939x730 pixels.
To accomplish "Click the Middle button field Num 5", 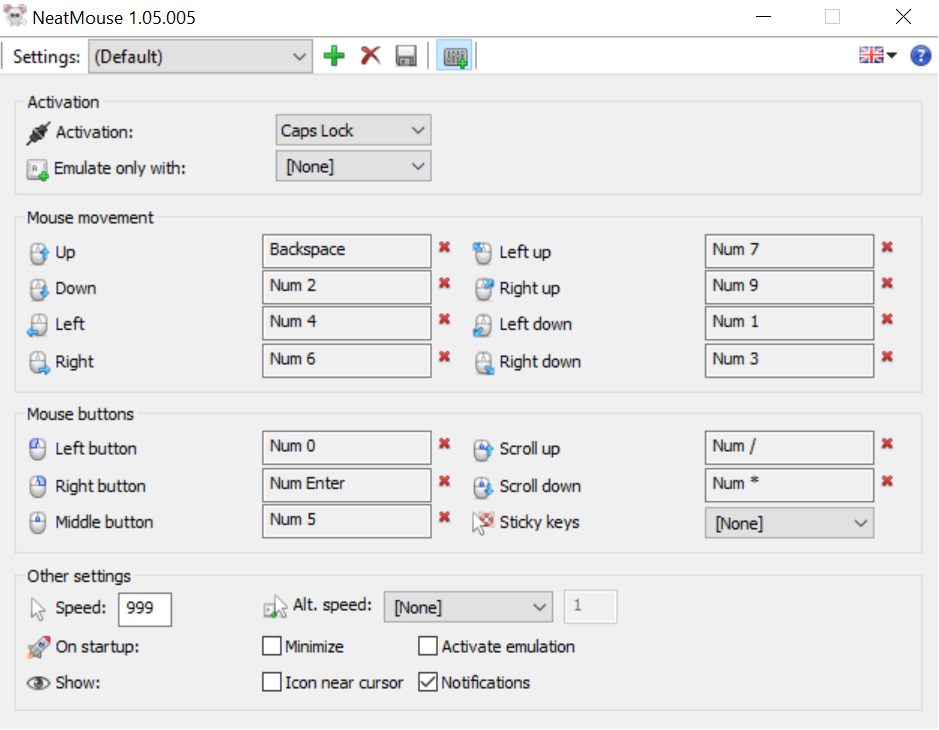I will click(347, 521).
